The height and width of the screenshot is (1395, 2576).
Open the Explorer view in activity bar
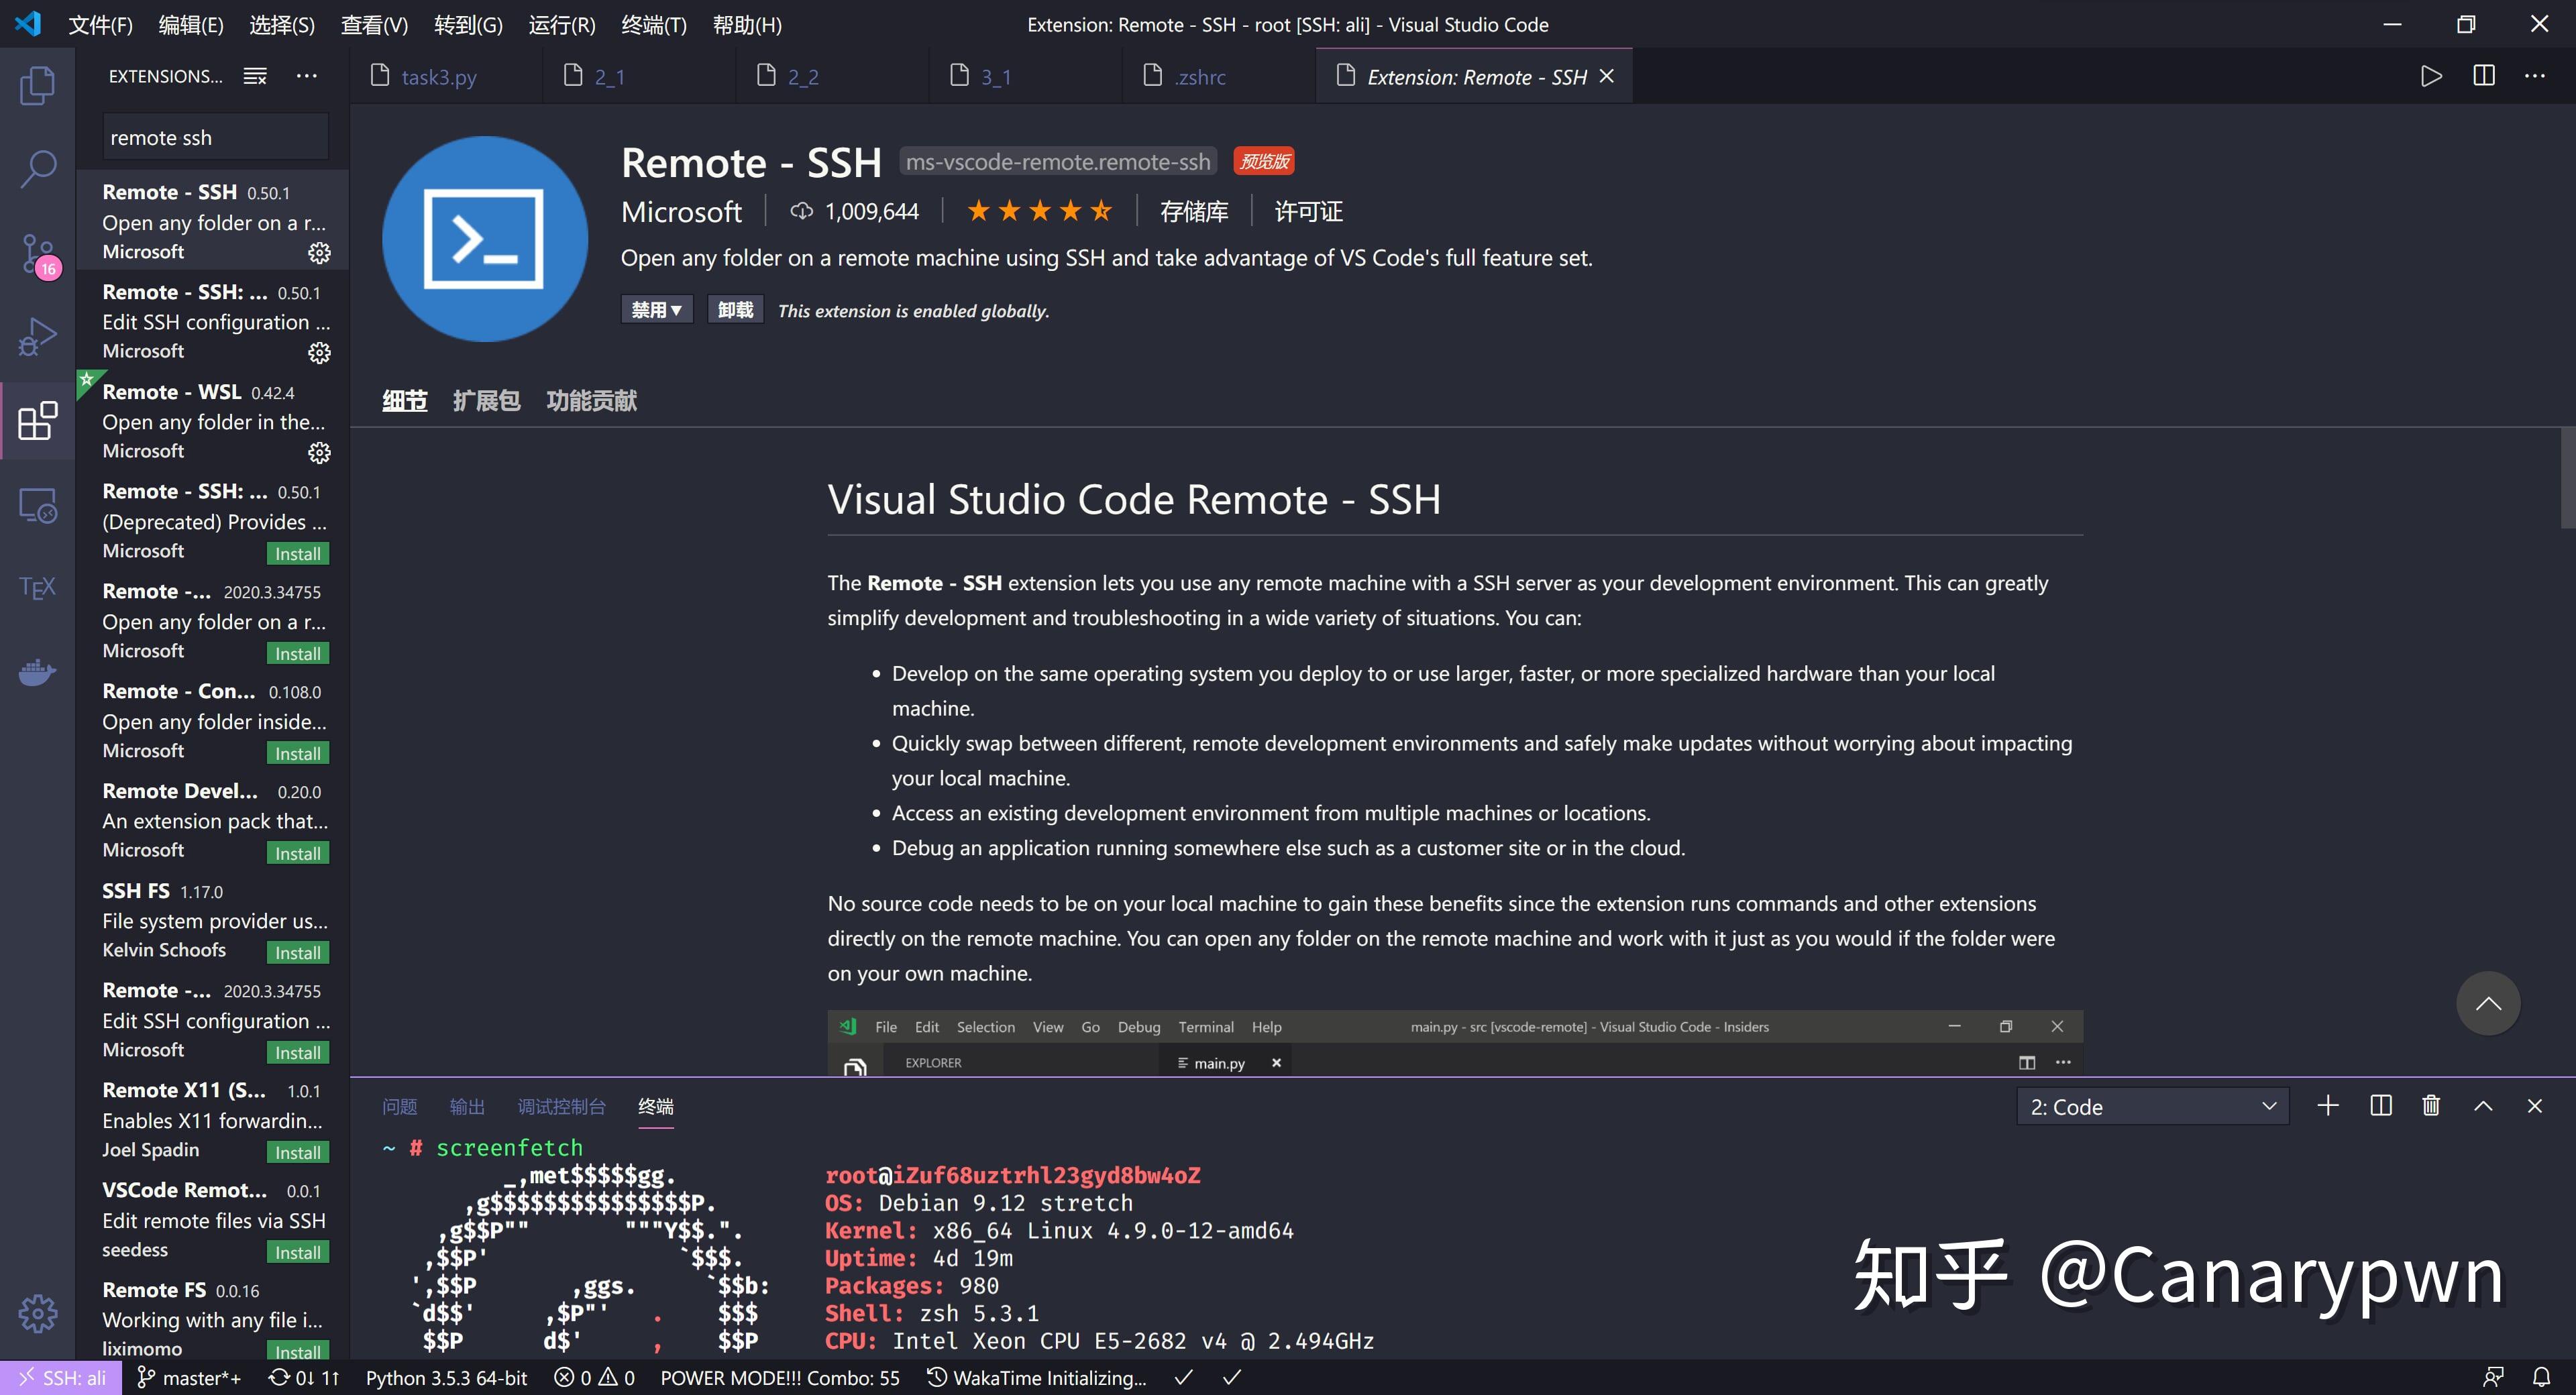37,85
